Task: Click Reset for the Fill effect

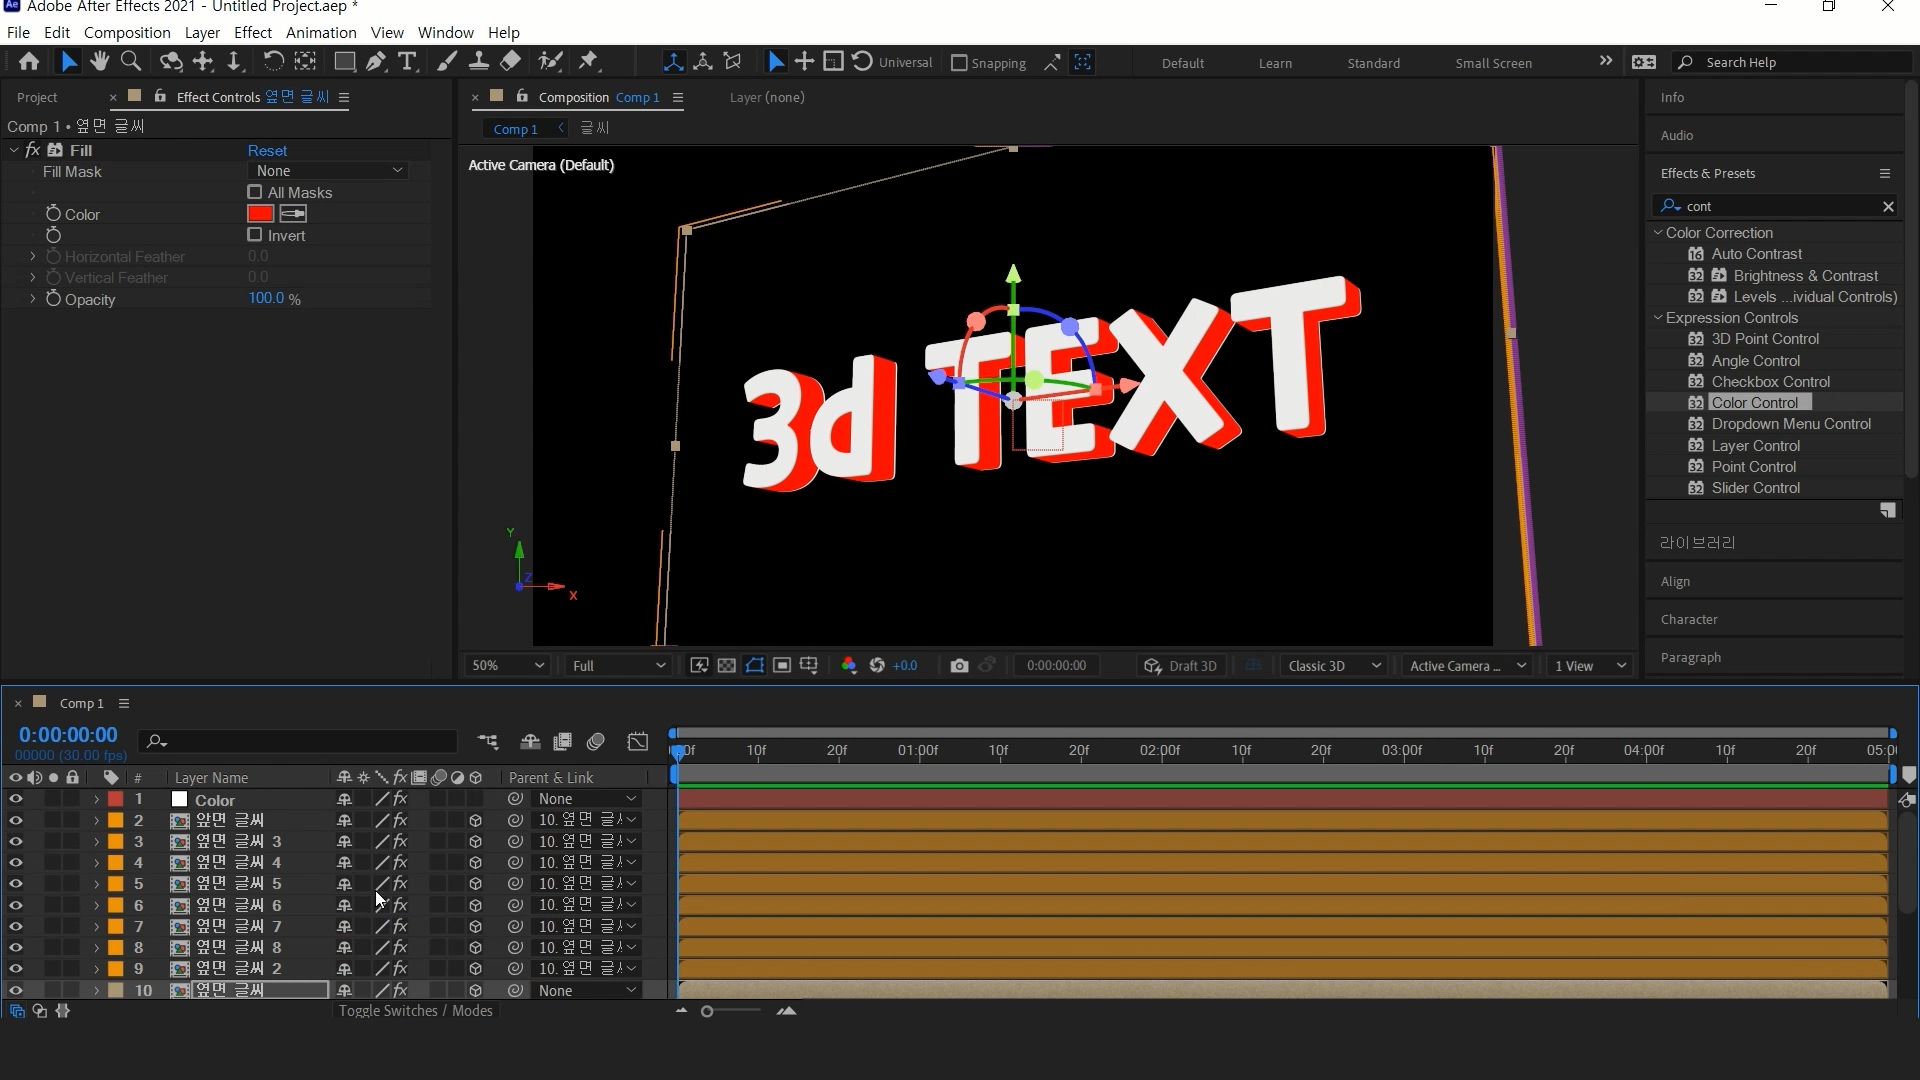Action: coord(267,150)
